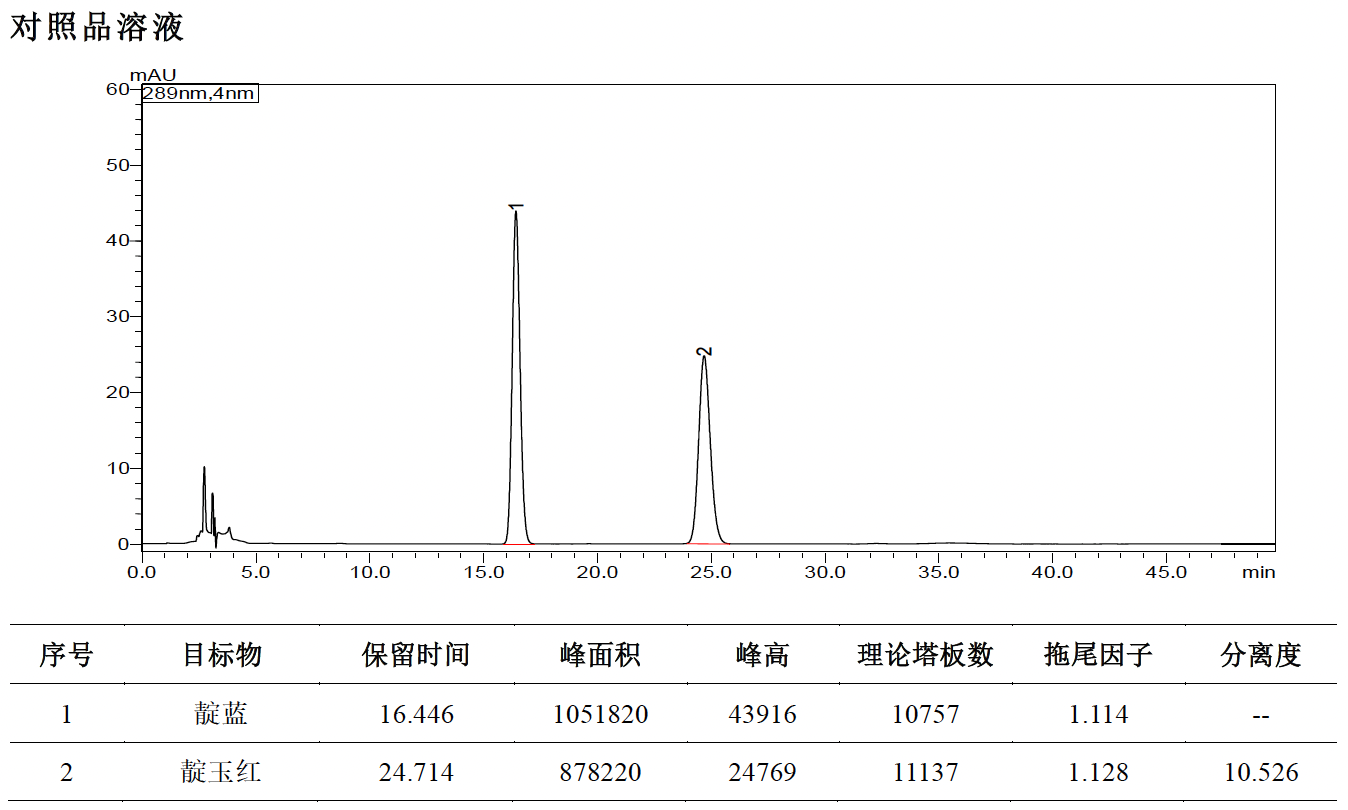This screenshot has width=1348, height=810.
Task: Click the min unit label on time axis
Action: click(x=1258, y=572)
